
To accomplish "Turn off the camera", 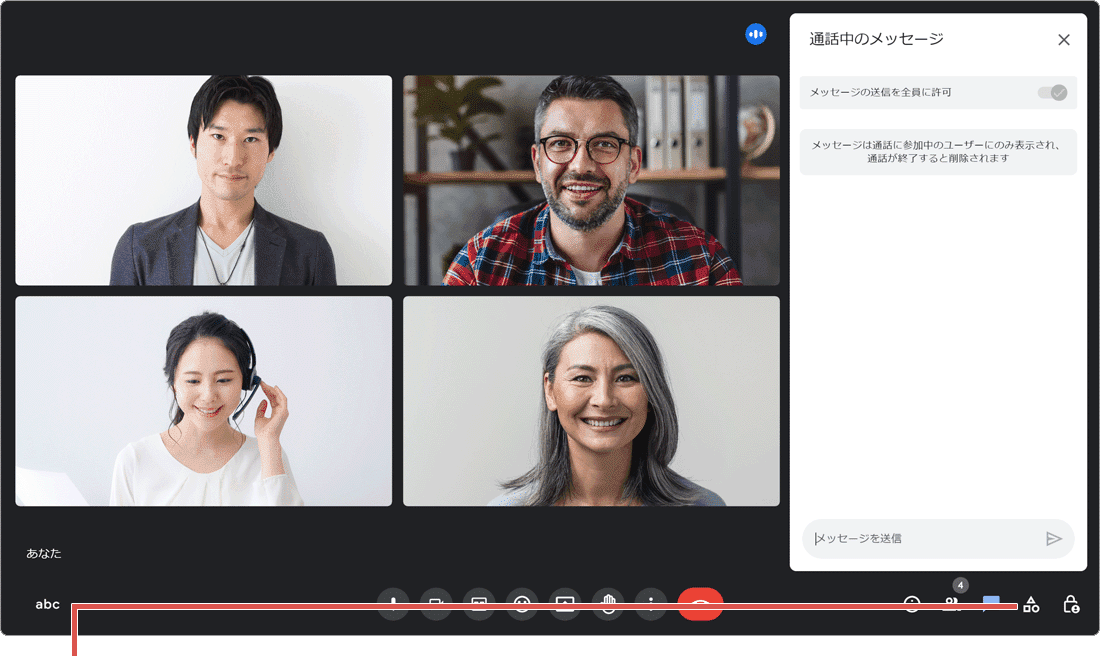I will 436,604.
